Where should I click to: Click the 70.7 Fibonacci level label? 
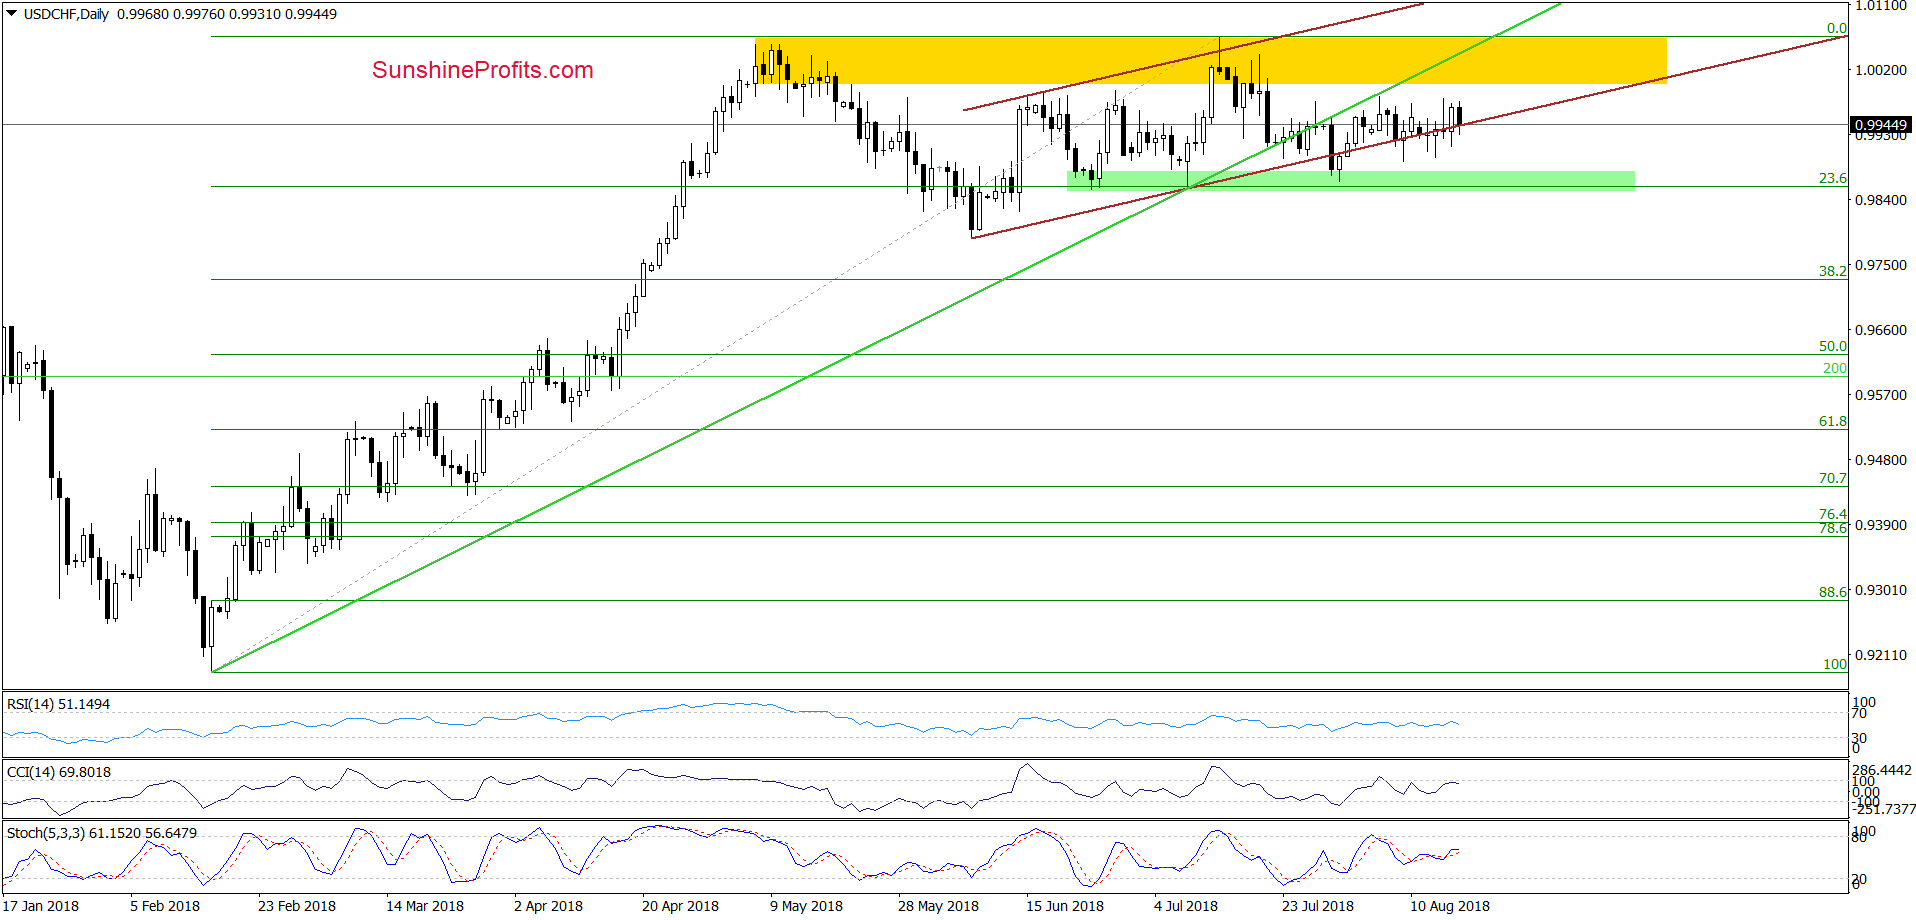[x=1832, y=478]
